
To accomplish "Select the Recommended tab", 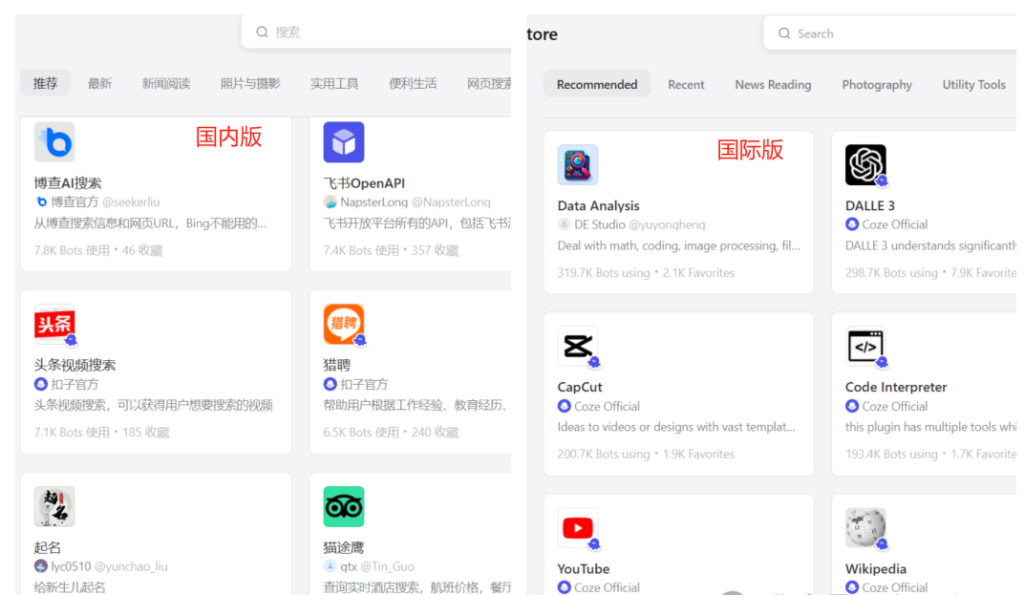I will tap(597, 84).
